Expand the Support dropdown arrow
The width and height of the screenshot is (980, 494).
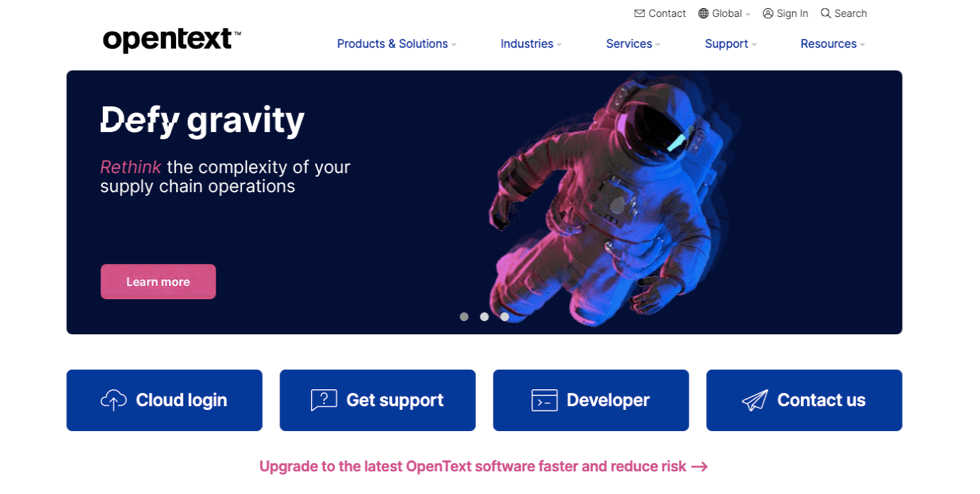754,45
